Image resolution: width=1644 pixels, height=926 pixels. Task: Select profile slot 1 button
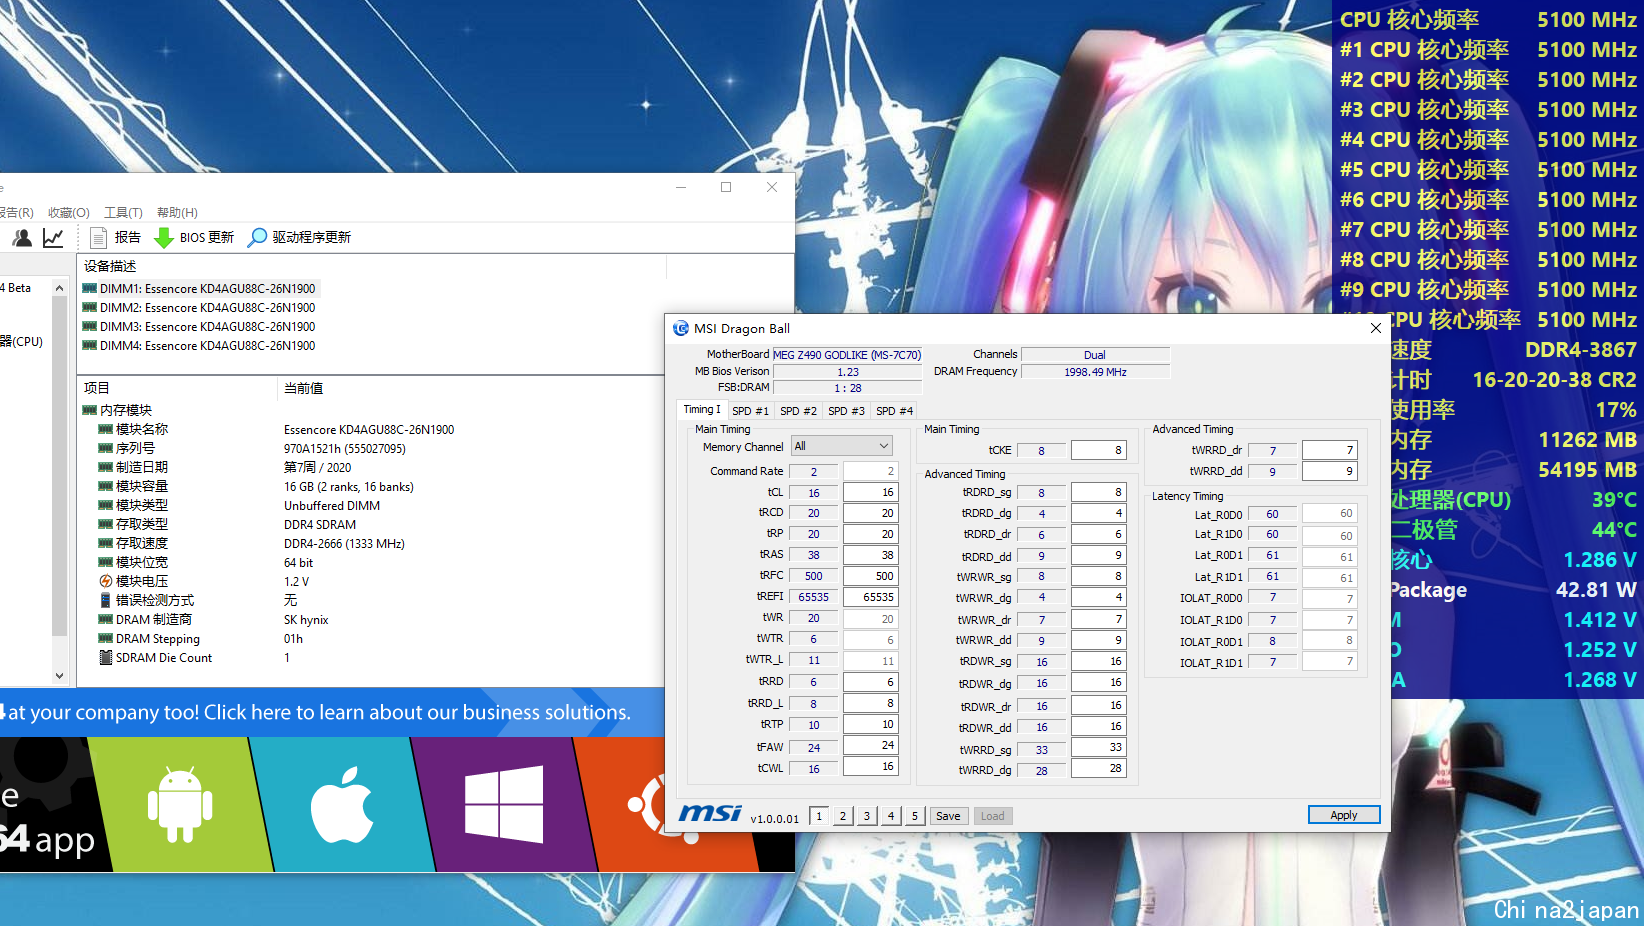point(819,816)
